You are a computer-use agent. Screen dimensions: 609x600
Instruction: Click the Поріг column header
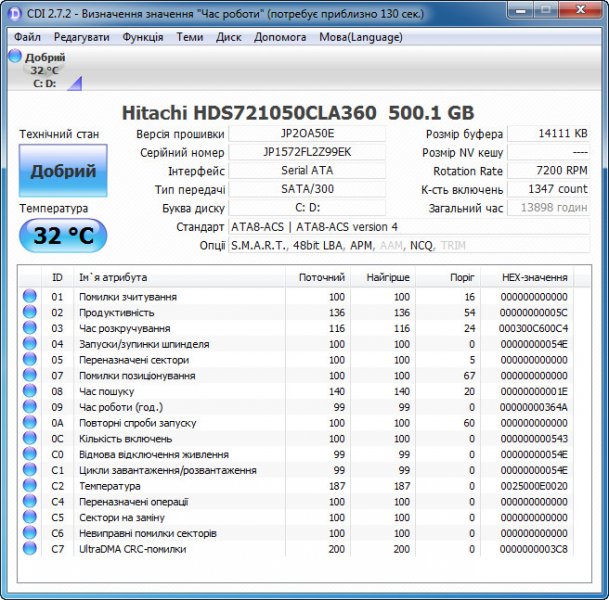pos(448,277)
